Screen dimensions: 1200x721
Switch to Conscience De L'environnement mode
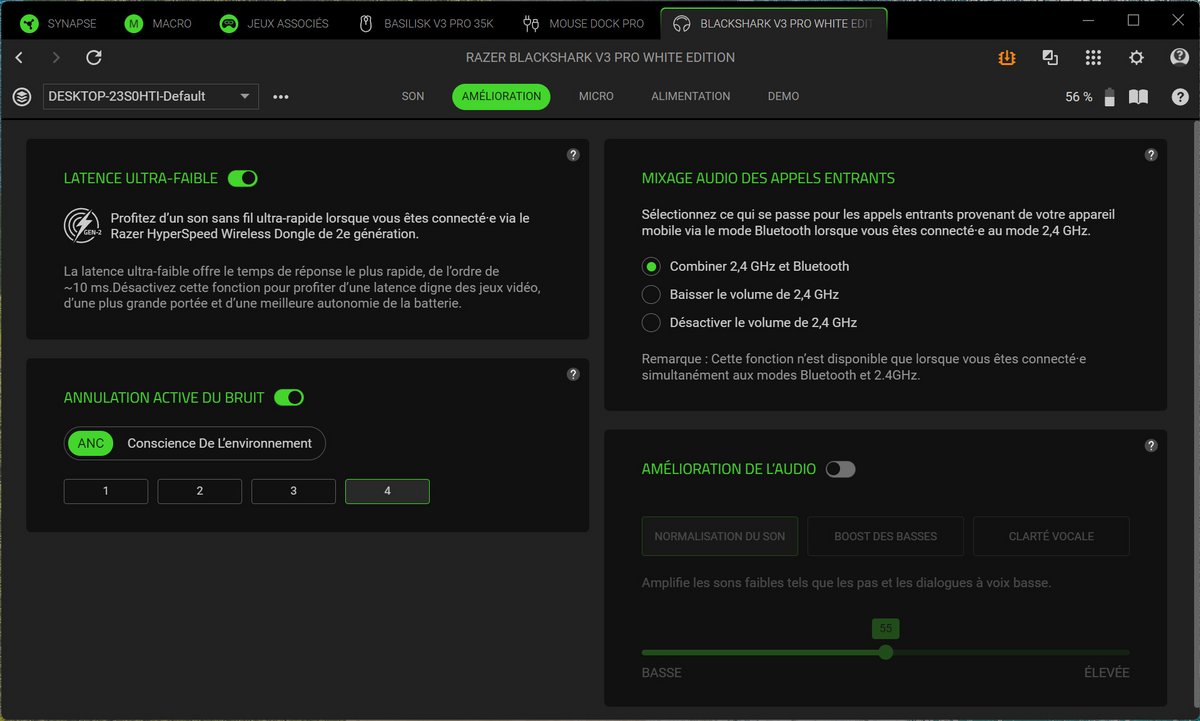[x=220, y=443]
